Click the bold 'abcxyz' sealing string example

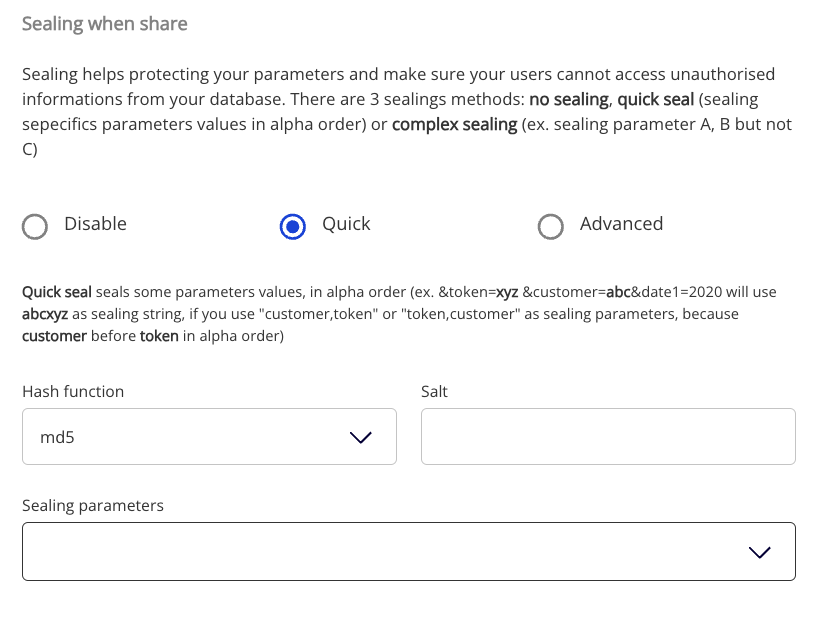point(45,313)
